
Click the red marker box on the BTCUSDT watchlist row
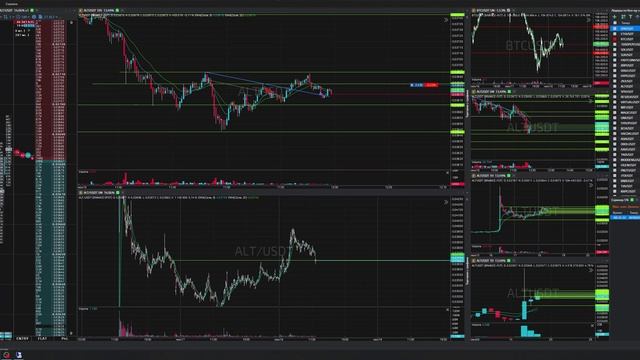point(615,39)
